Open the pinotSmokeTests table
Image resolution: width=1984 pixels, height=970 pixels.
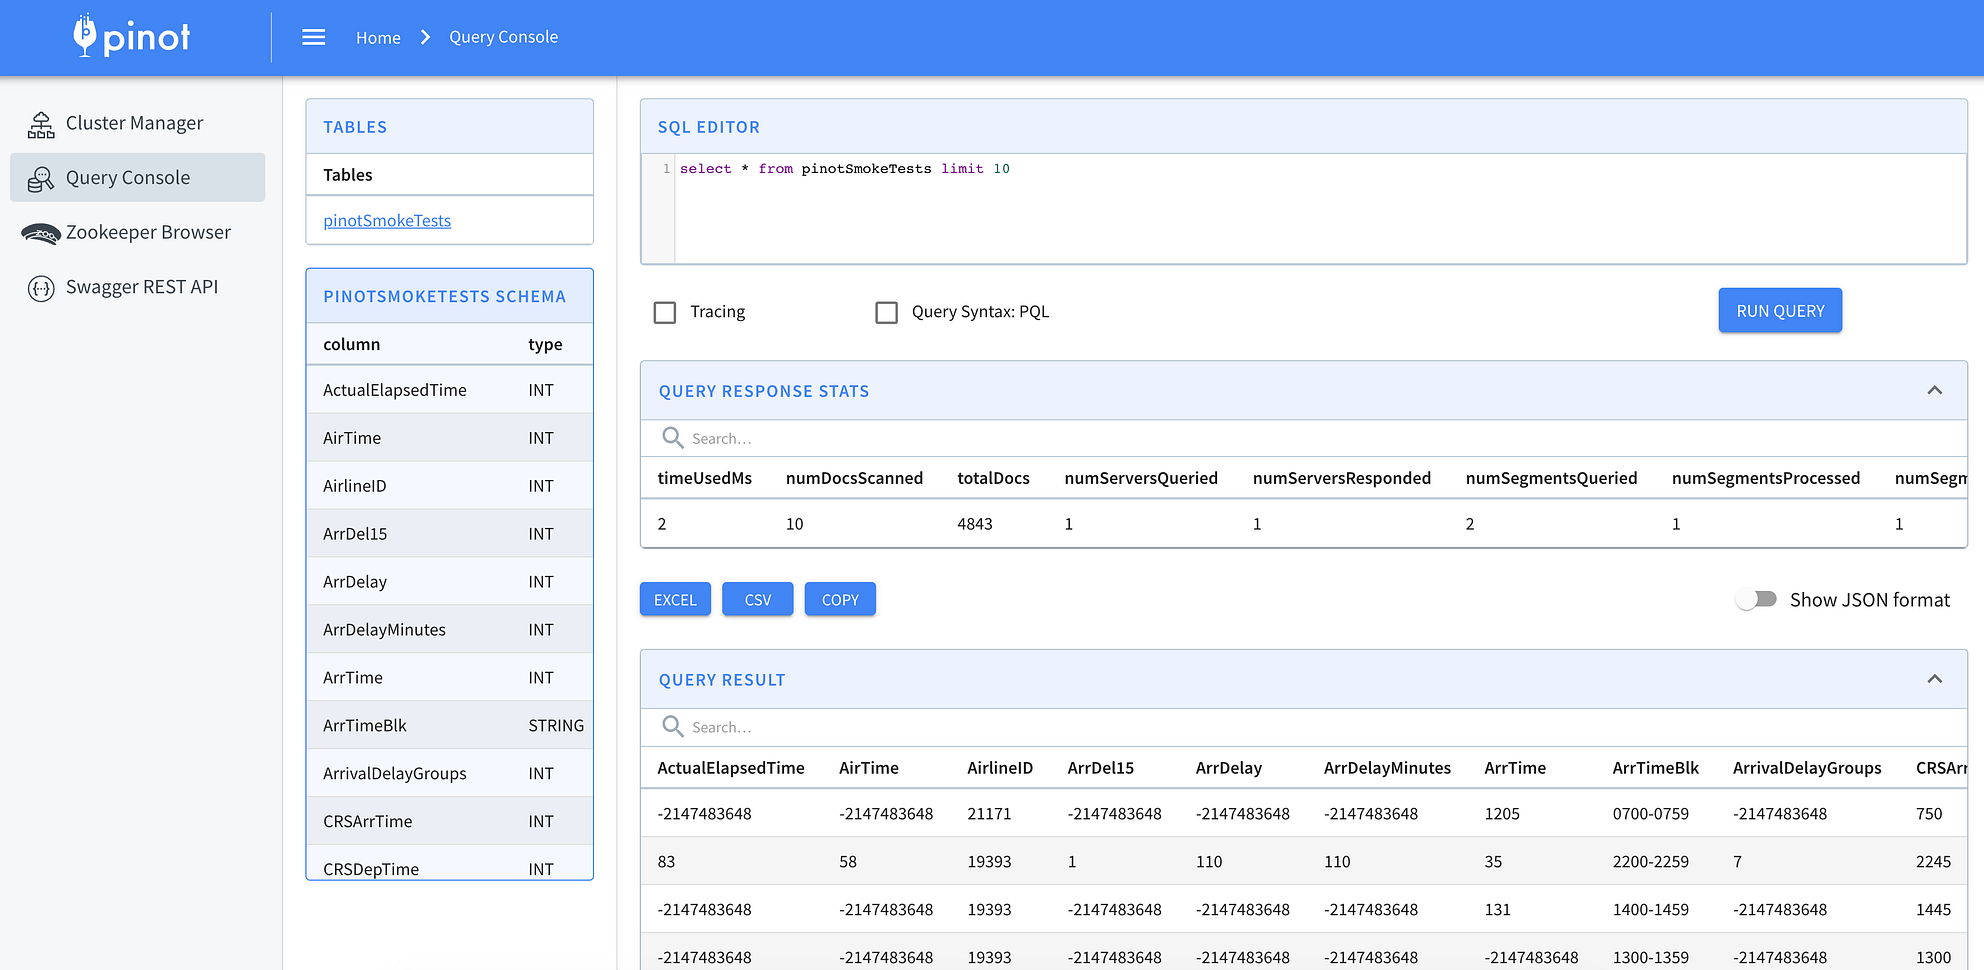click(x=386, y=220)
